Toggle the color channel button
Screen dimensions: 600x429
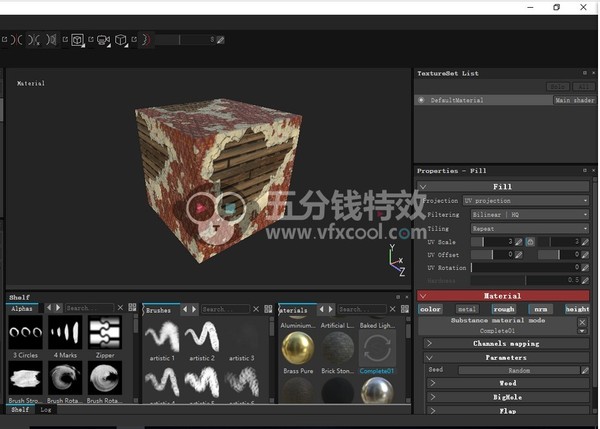point(430,309)
